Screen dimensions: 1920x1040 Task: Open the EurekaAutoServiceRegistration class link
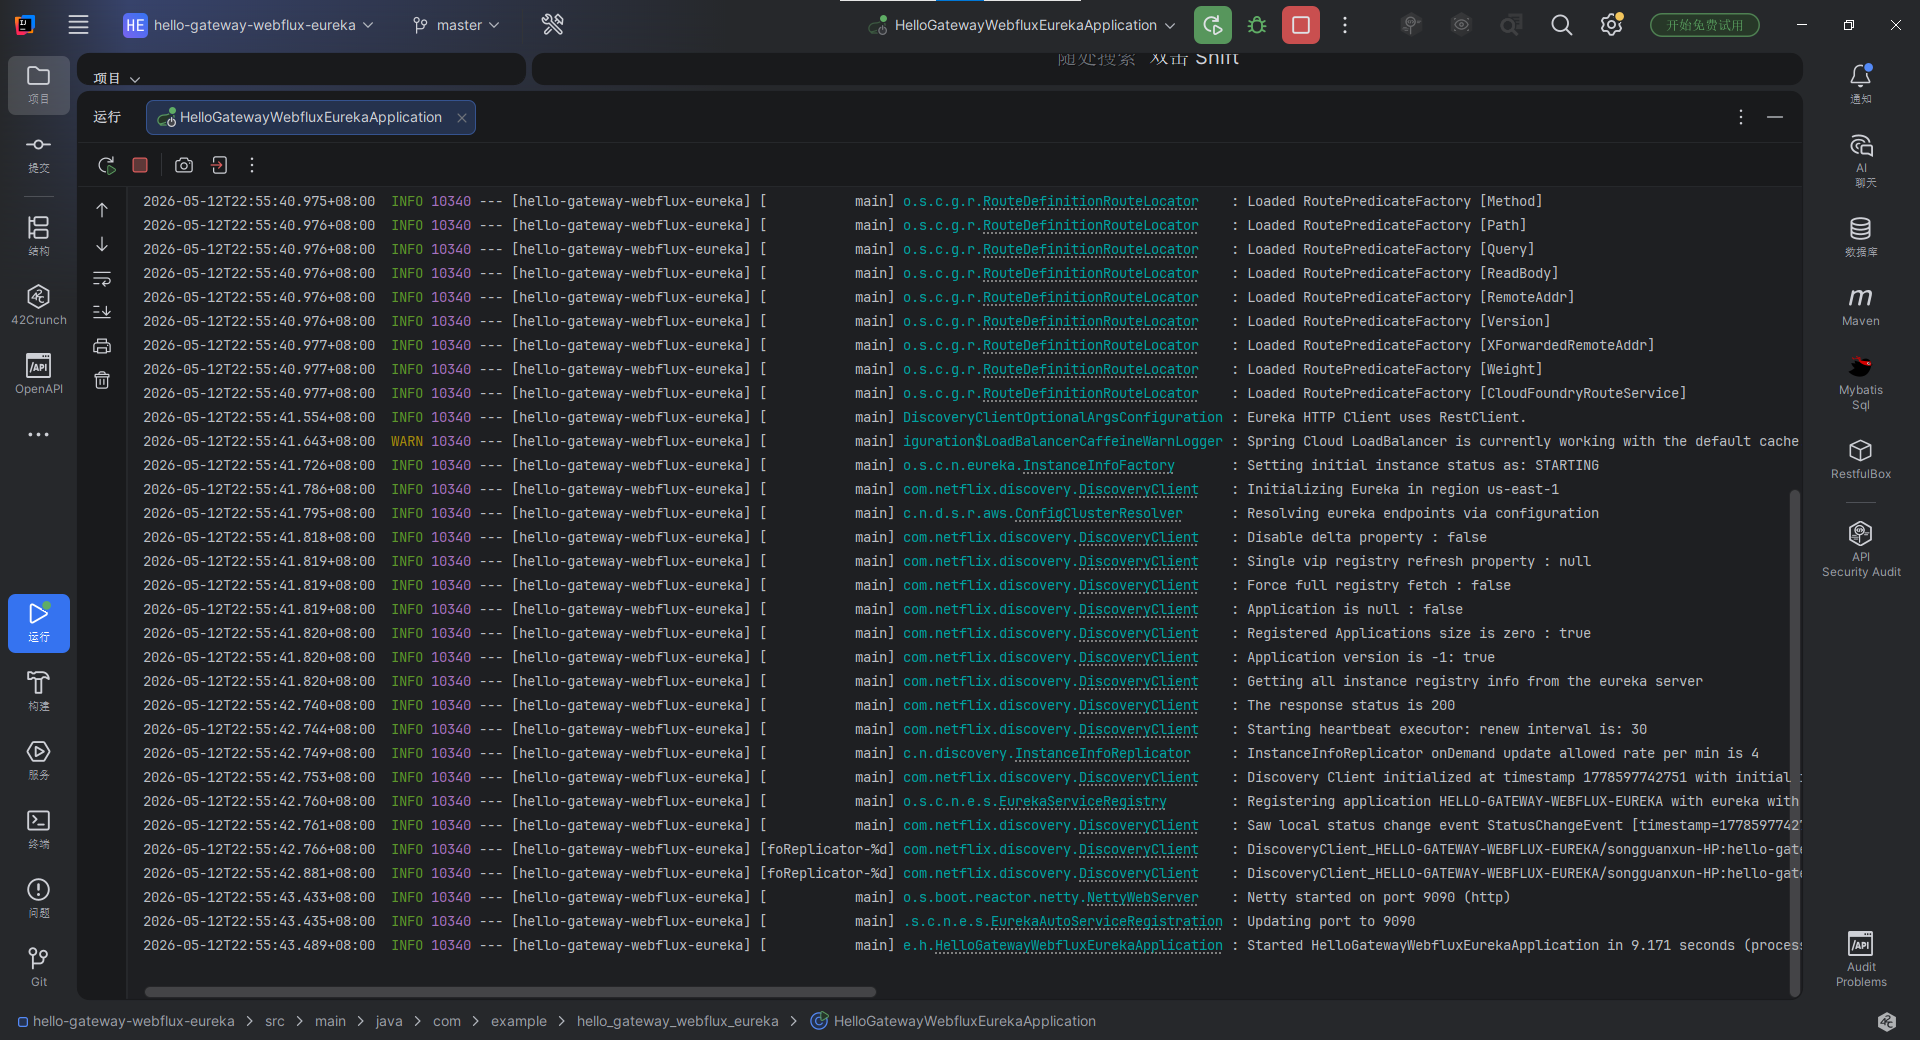pyautogui.click(x=1106, y=921)
